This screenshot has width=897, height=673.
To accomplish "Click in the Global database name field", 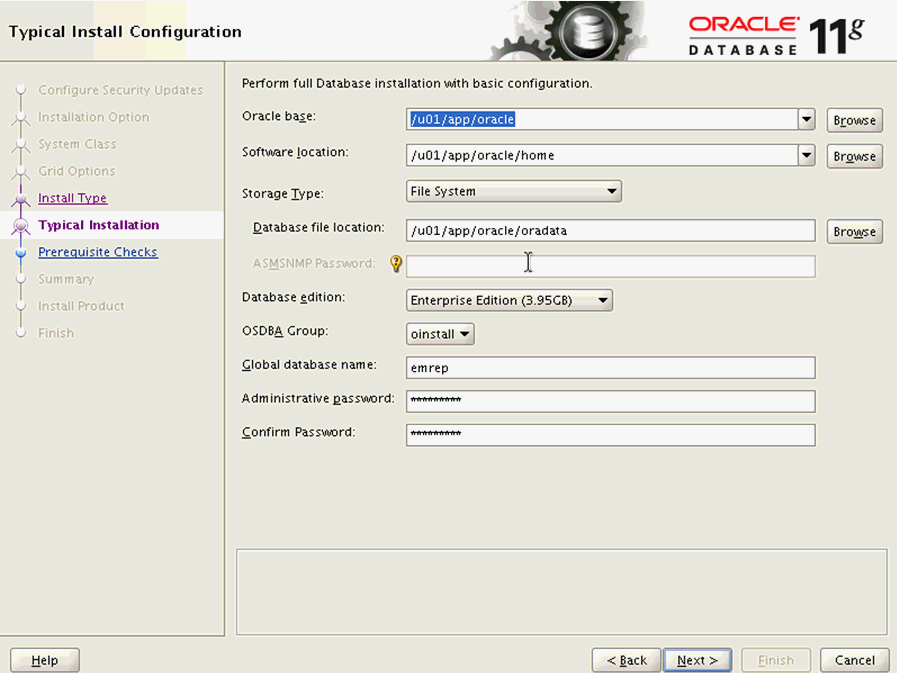I will (610, 367).
